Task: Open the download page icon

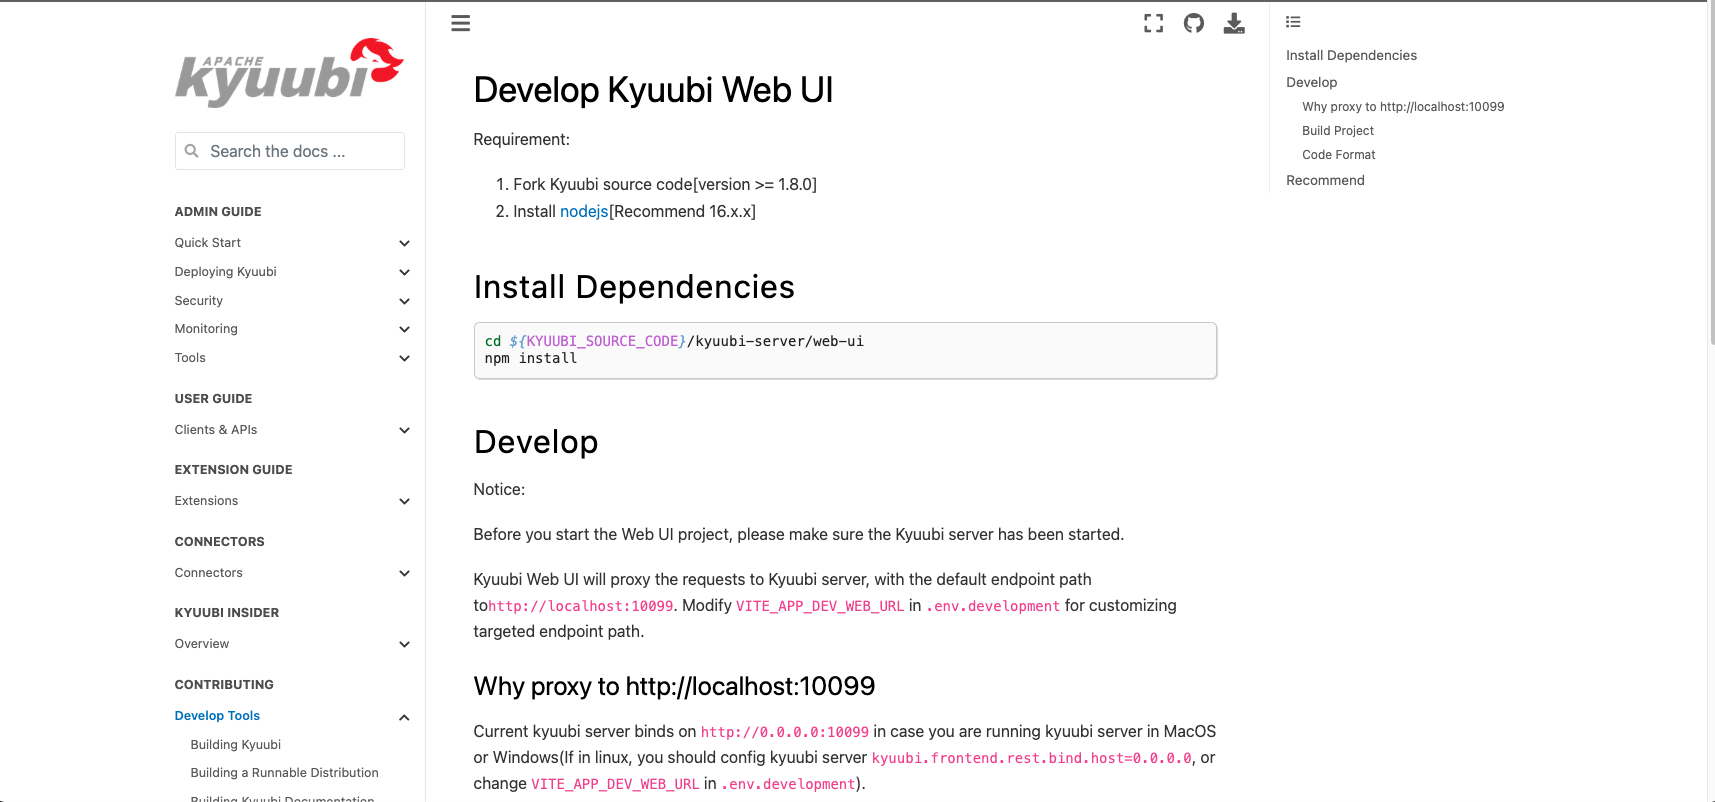Action: (x=1234, y=23)
